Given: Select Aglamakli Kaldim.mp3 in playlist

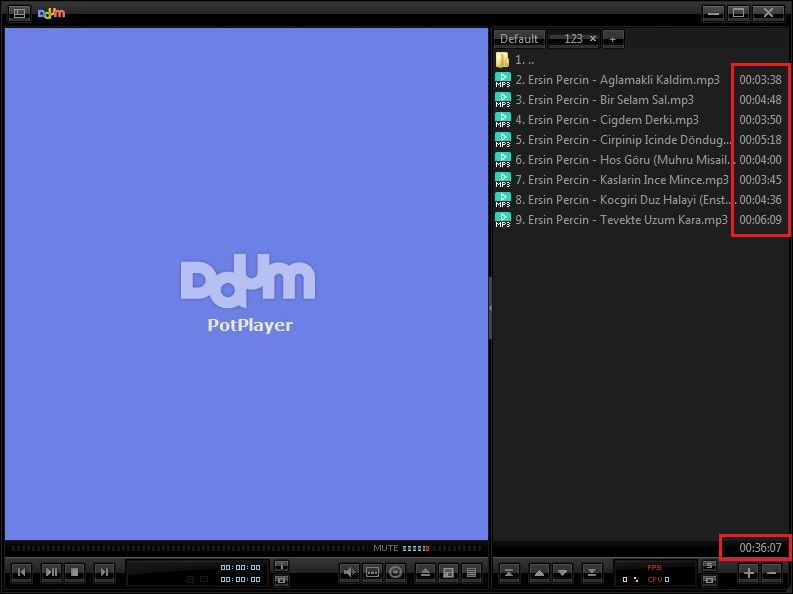Looking at the screenshot, I should (x=639, y=80).
